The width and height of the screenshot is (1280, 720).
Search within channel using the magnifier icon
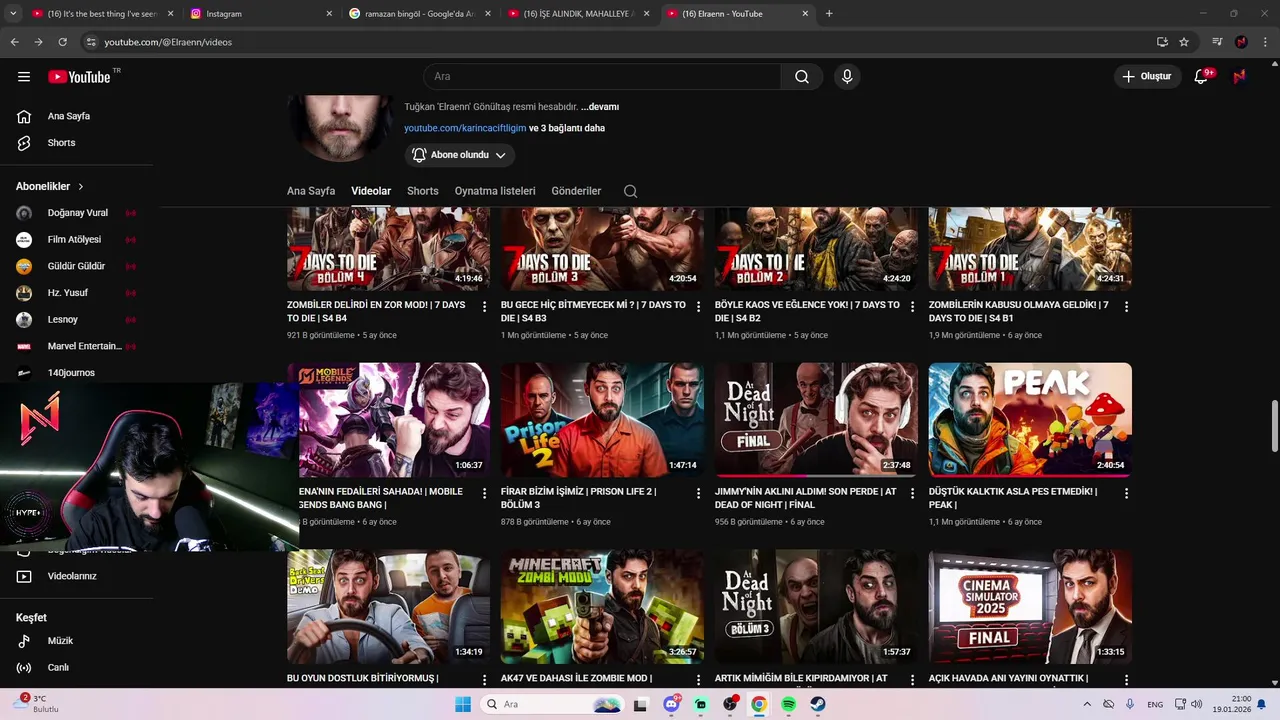(630, 191)
